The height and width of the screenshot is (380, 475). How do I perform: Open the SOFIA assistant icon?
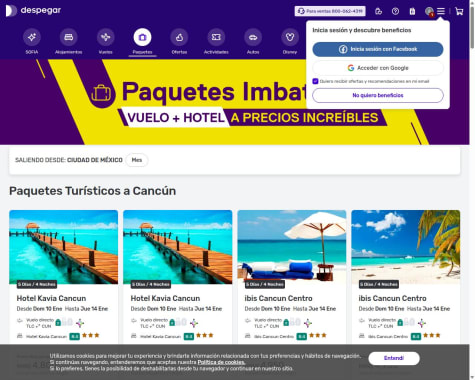(32, 37)
